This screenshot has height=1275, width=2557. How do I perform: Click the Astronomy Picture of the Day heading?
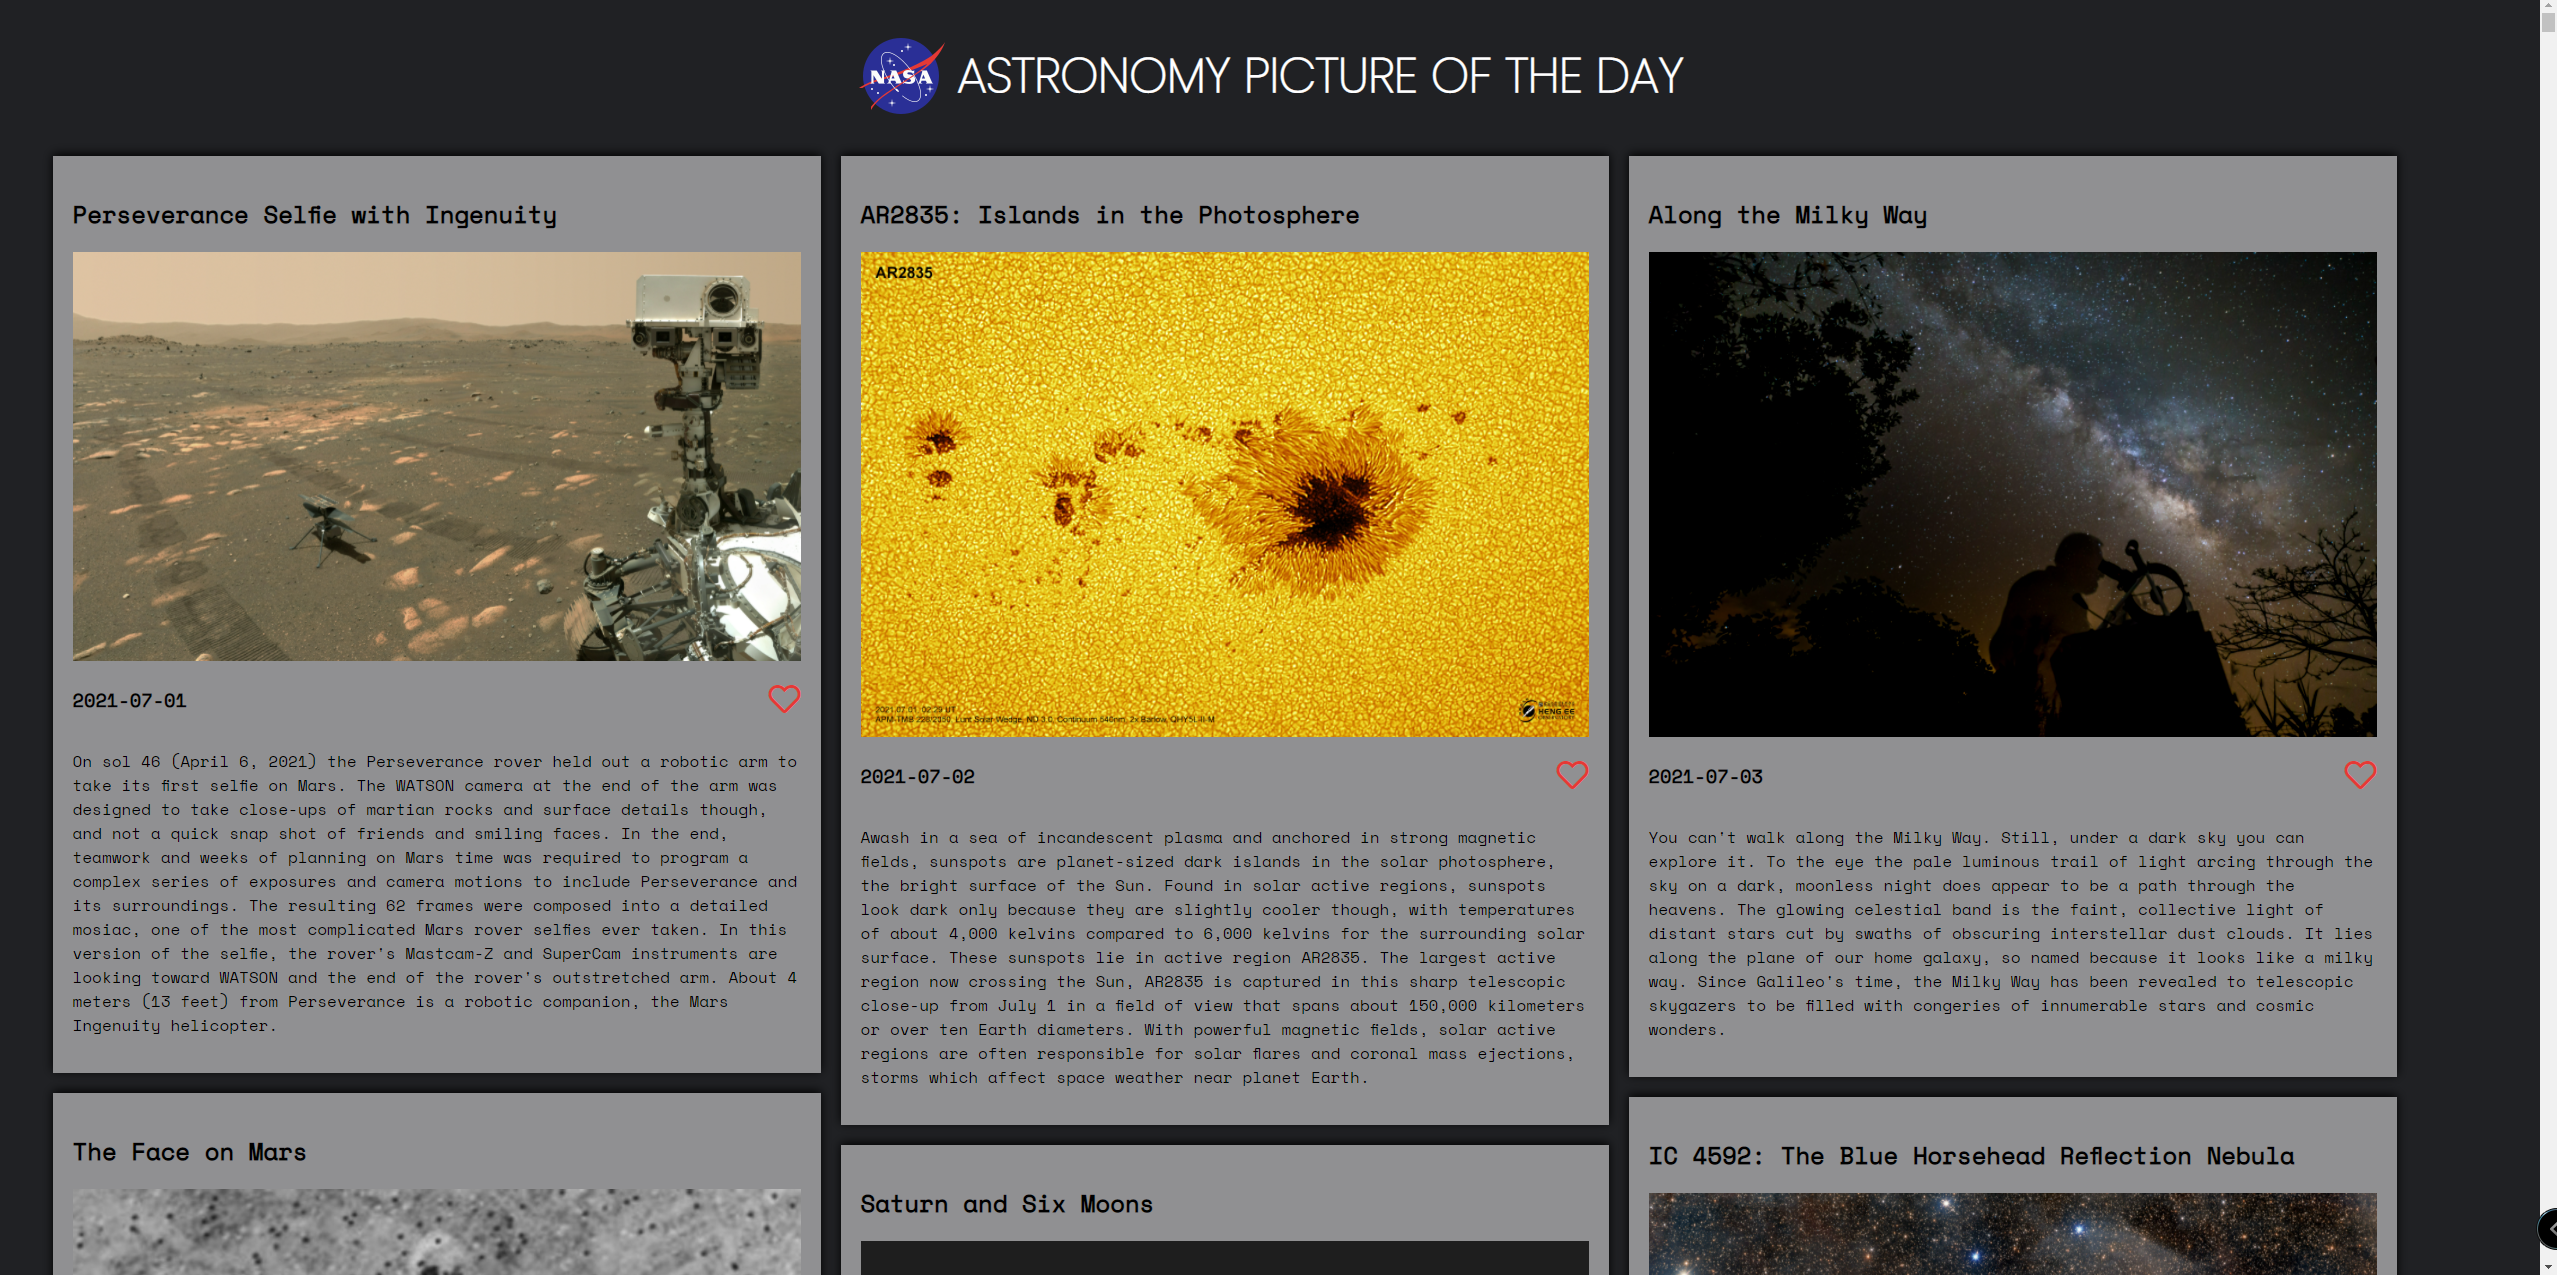click(1319, 77)
